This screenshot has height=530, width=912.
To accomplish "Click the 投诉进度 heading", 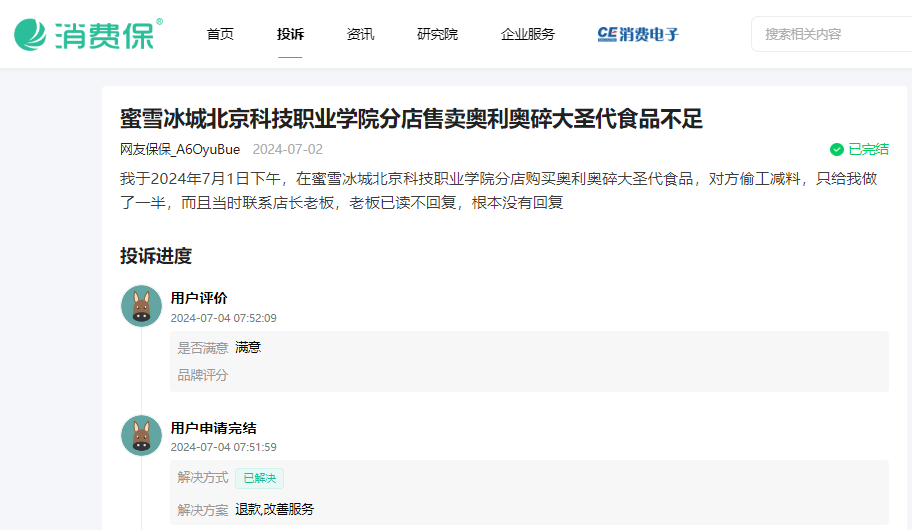I will pos(156,256).
